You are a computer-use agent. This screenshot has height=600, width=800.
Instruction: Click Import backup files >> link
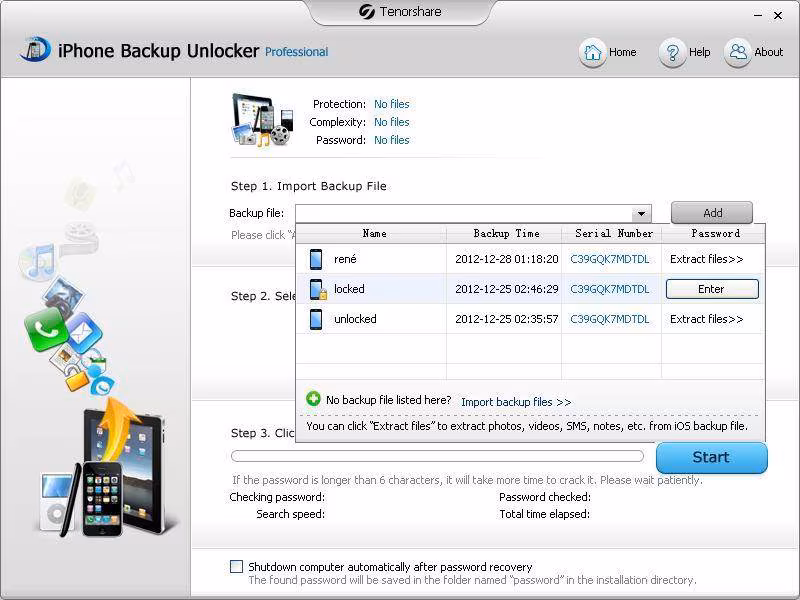[516, 402]
